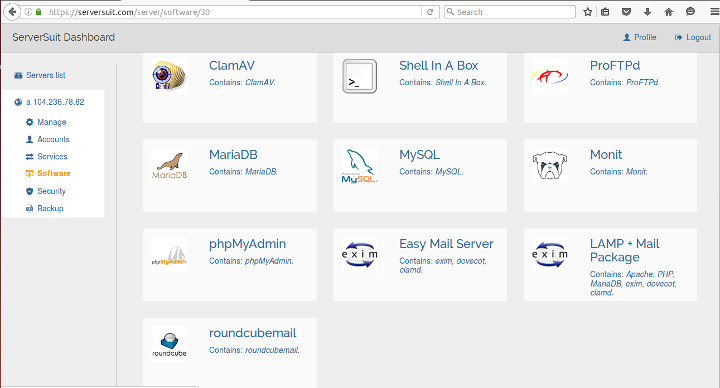The image size is (720, 388).
Task: Open the roundcubemail package title
Action: pyautogui.click(x=253, y=333)
